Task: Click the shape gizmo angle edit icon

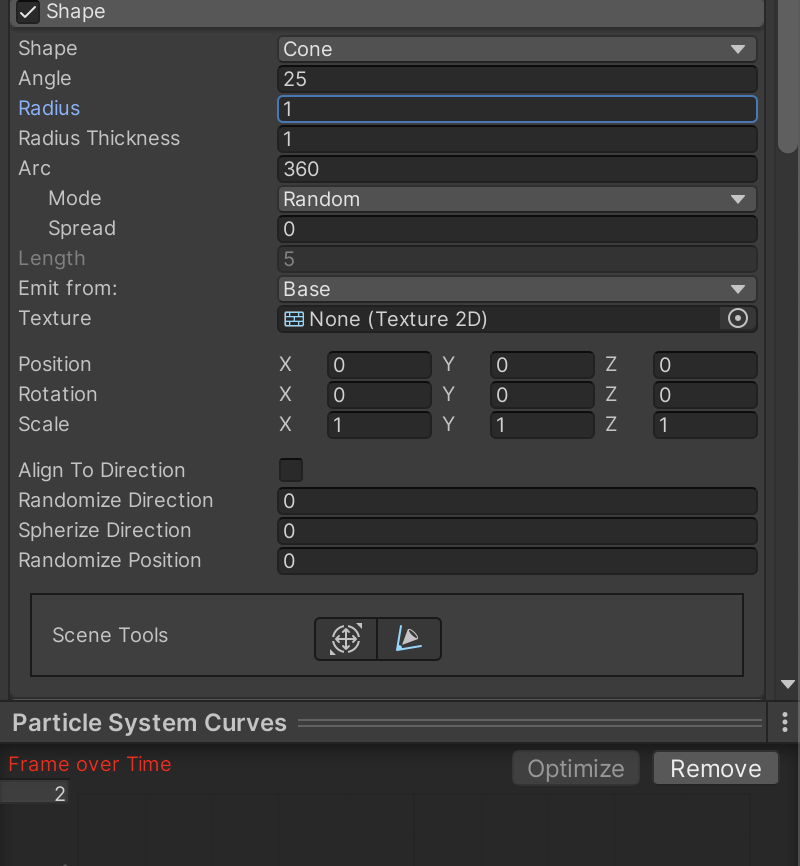Action: [409, 638]
